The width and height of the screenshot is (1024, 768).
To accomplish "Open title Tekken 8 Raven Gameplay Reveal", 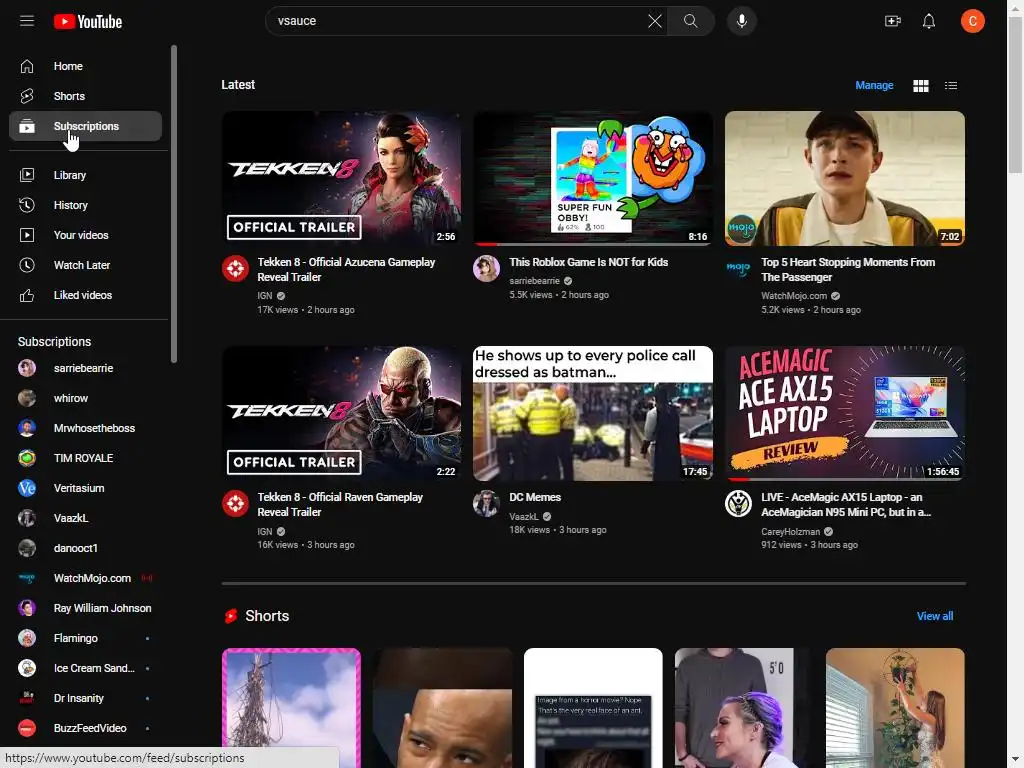I will pos(340,504).
